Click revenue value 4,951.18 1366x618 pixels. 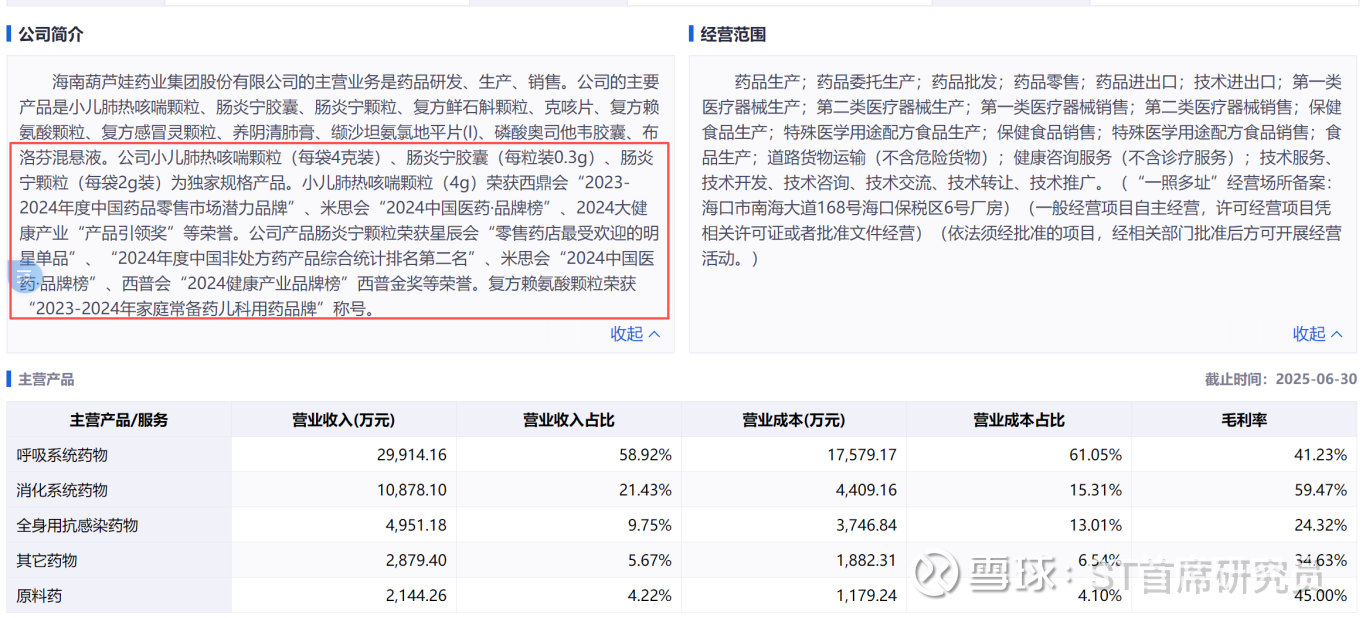tap(416, 525)
